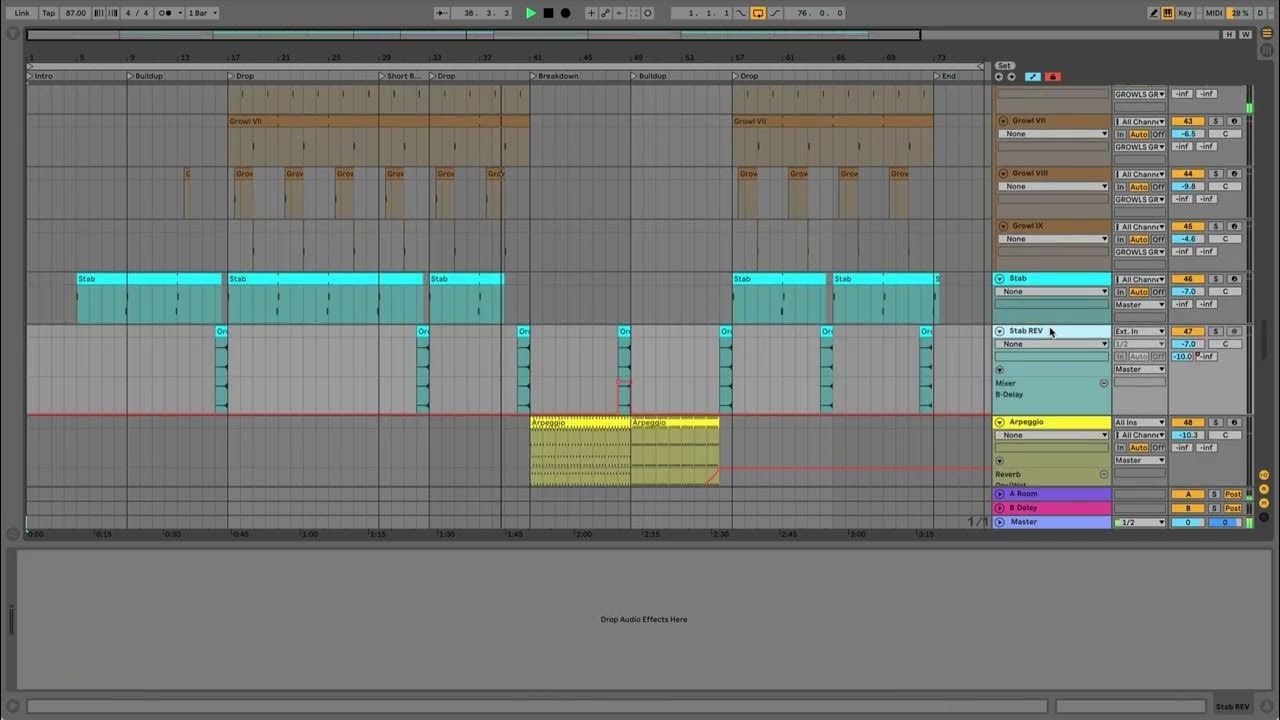Viewport: 1280px width, 720px height.
Task: Toggle A Room Post button
Action: pos(1234,494)
